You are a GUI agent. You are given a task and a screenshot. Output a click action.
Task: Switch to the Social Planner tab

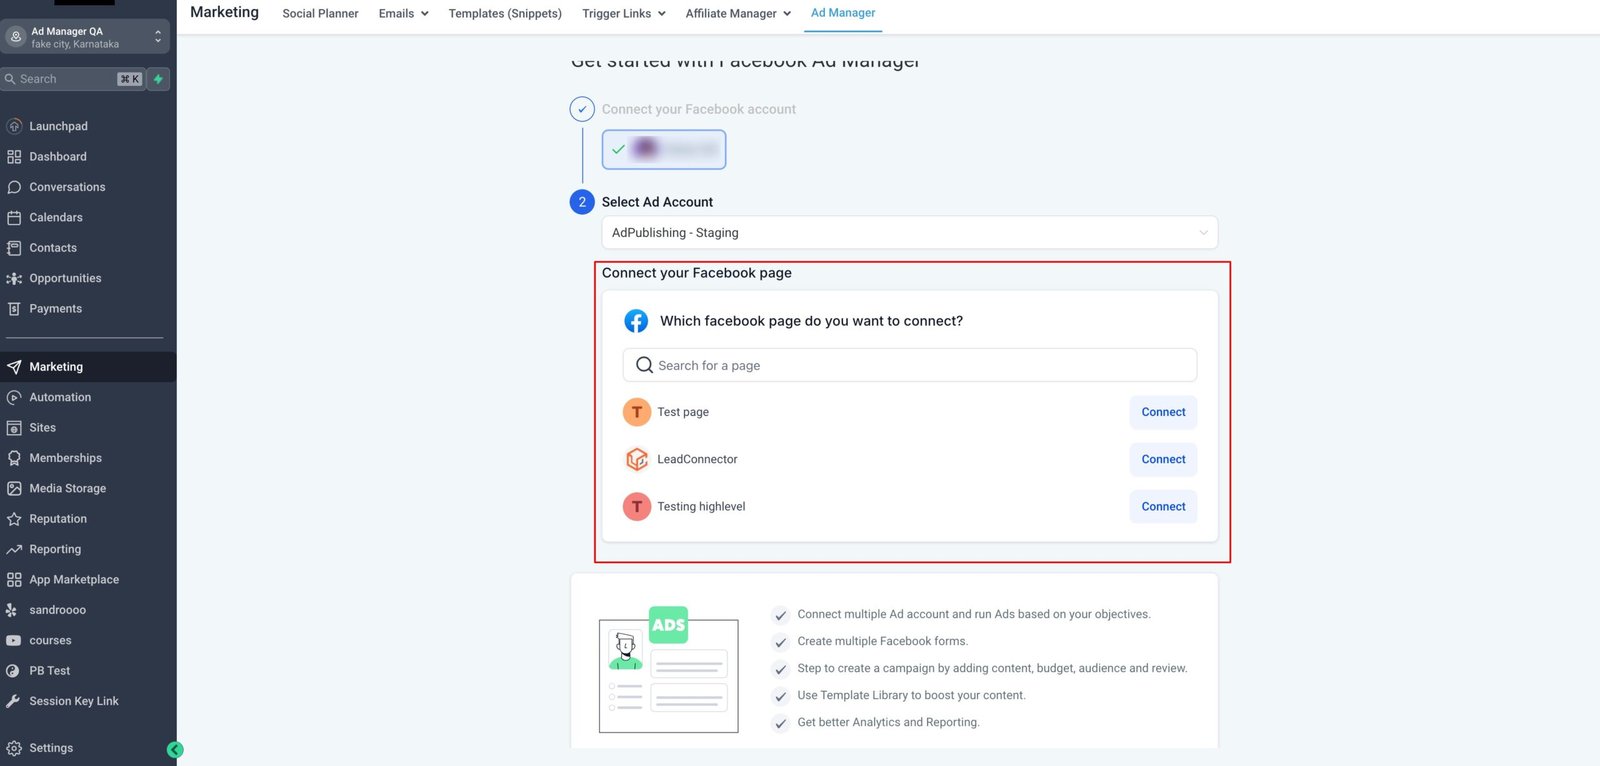320,14
